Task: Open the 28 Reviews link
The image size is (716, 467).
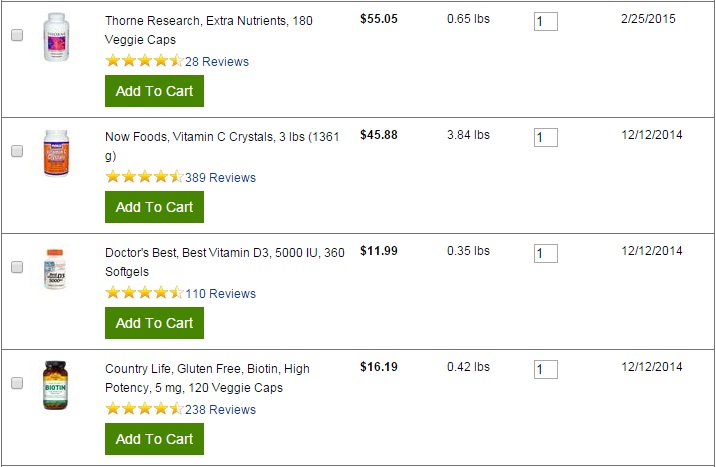Action: pos(217,62)
